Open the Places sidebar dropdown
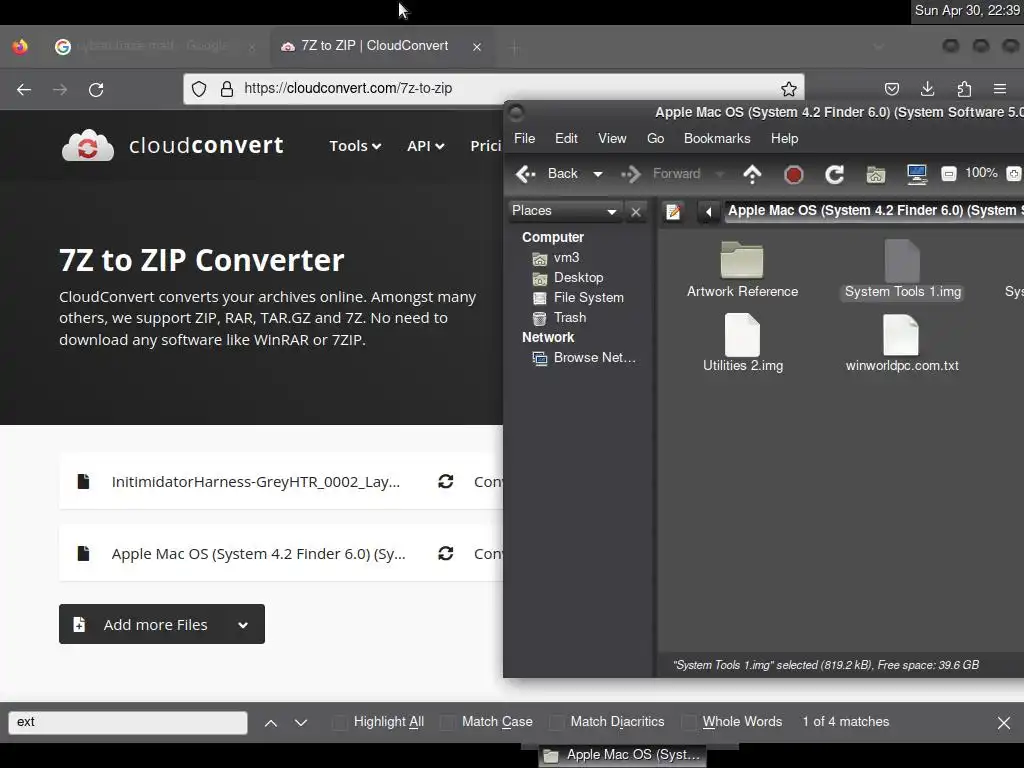The image size is (1024, 768). (x=564, y=211)
